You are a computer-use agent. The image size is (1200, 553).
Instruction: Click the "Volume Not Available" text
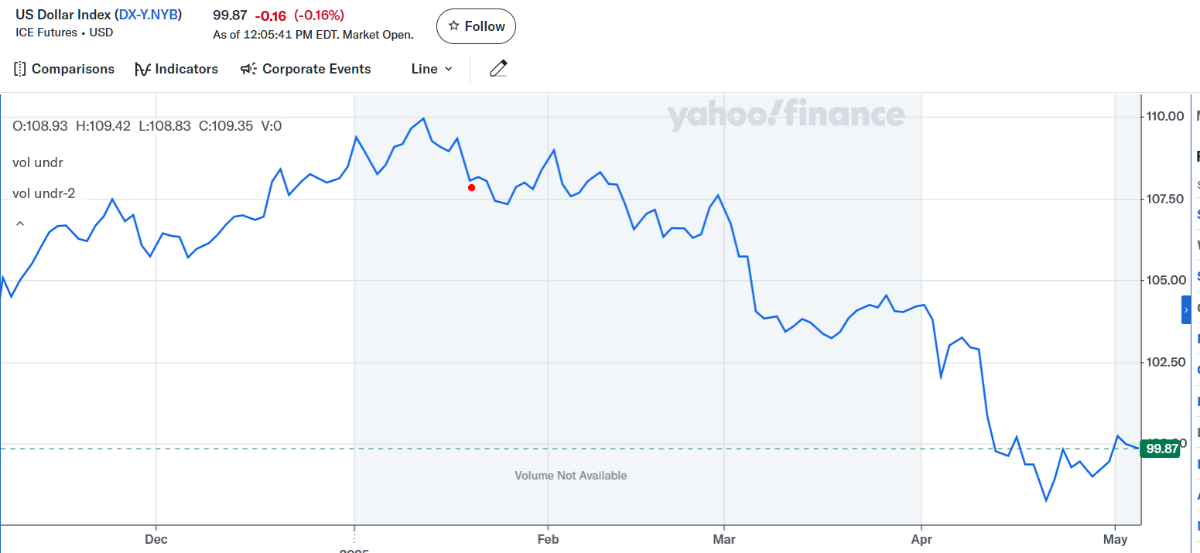click(x=570, y=476)
